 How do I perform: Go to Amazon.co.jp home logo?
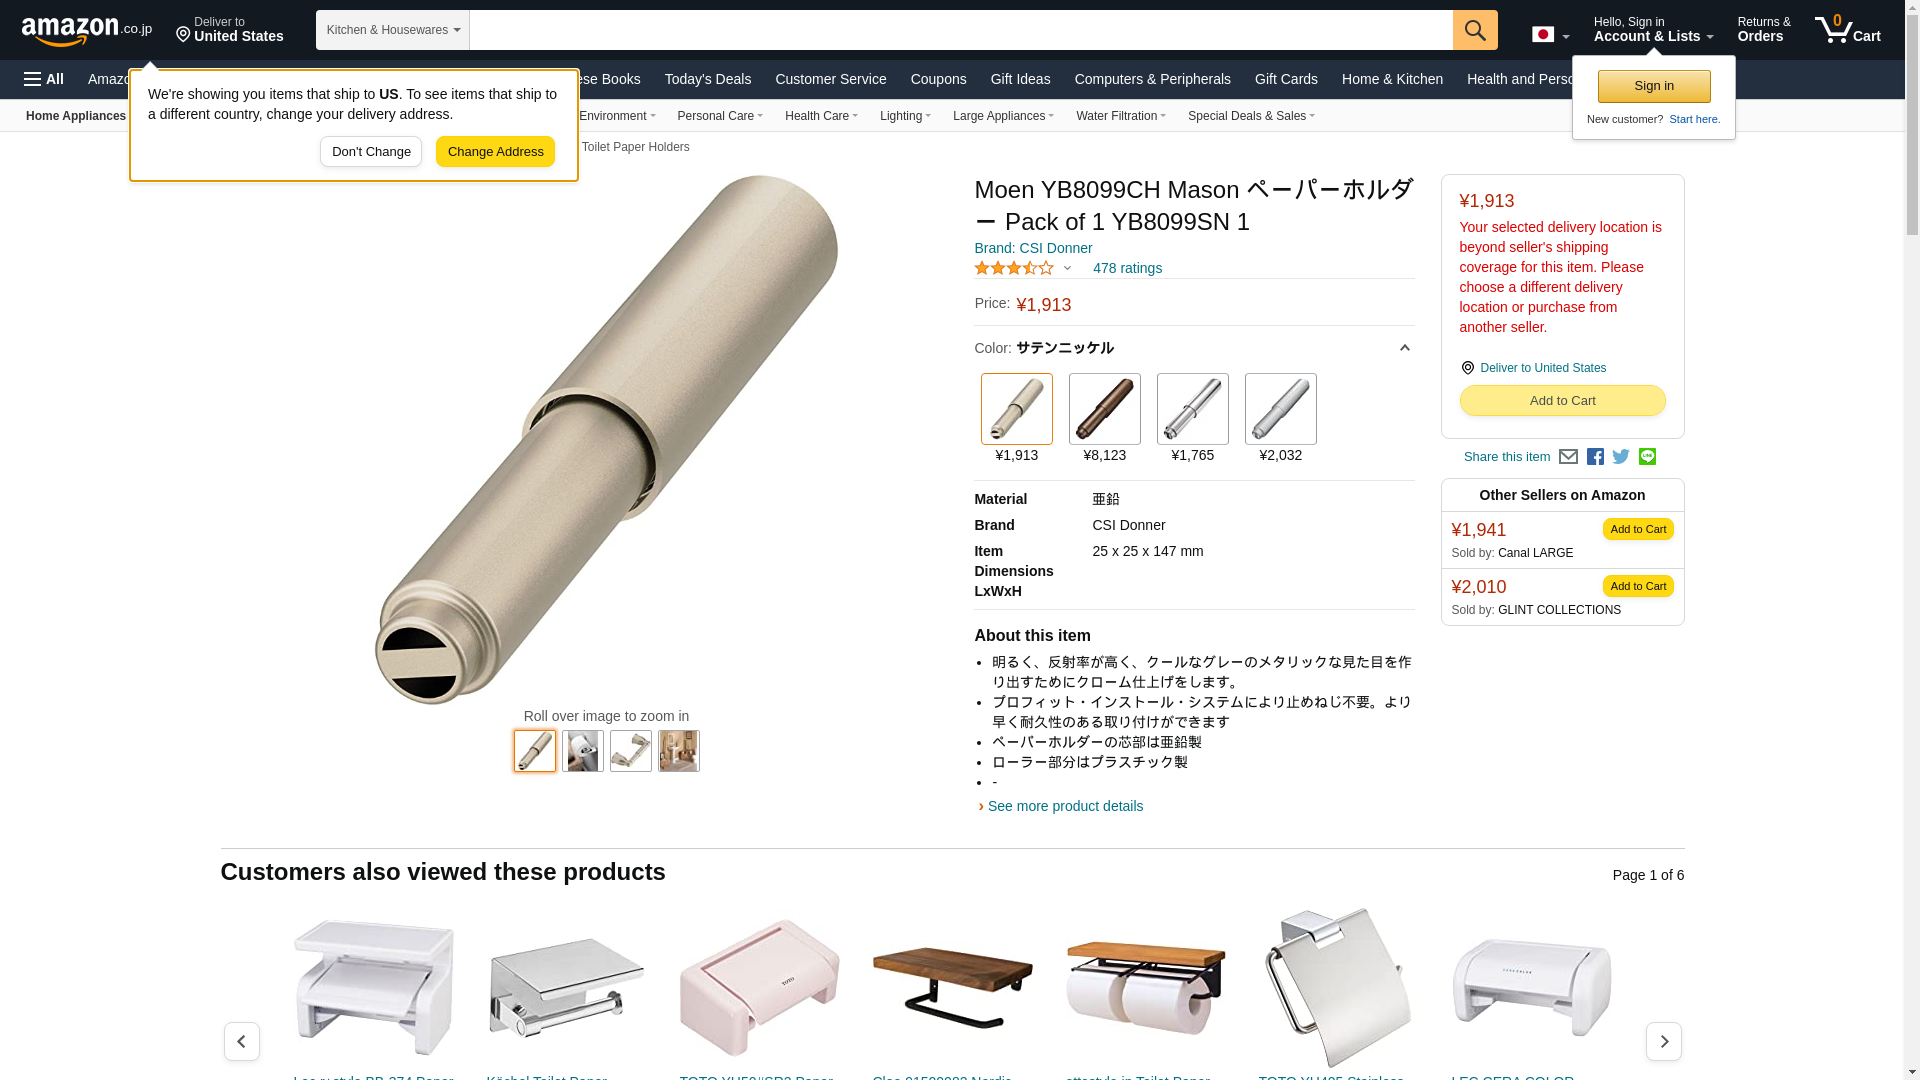point(87,30)
